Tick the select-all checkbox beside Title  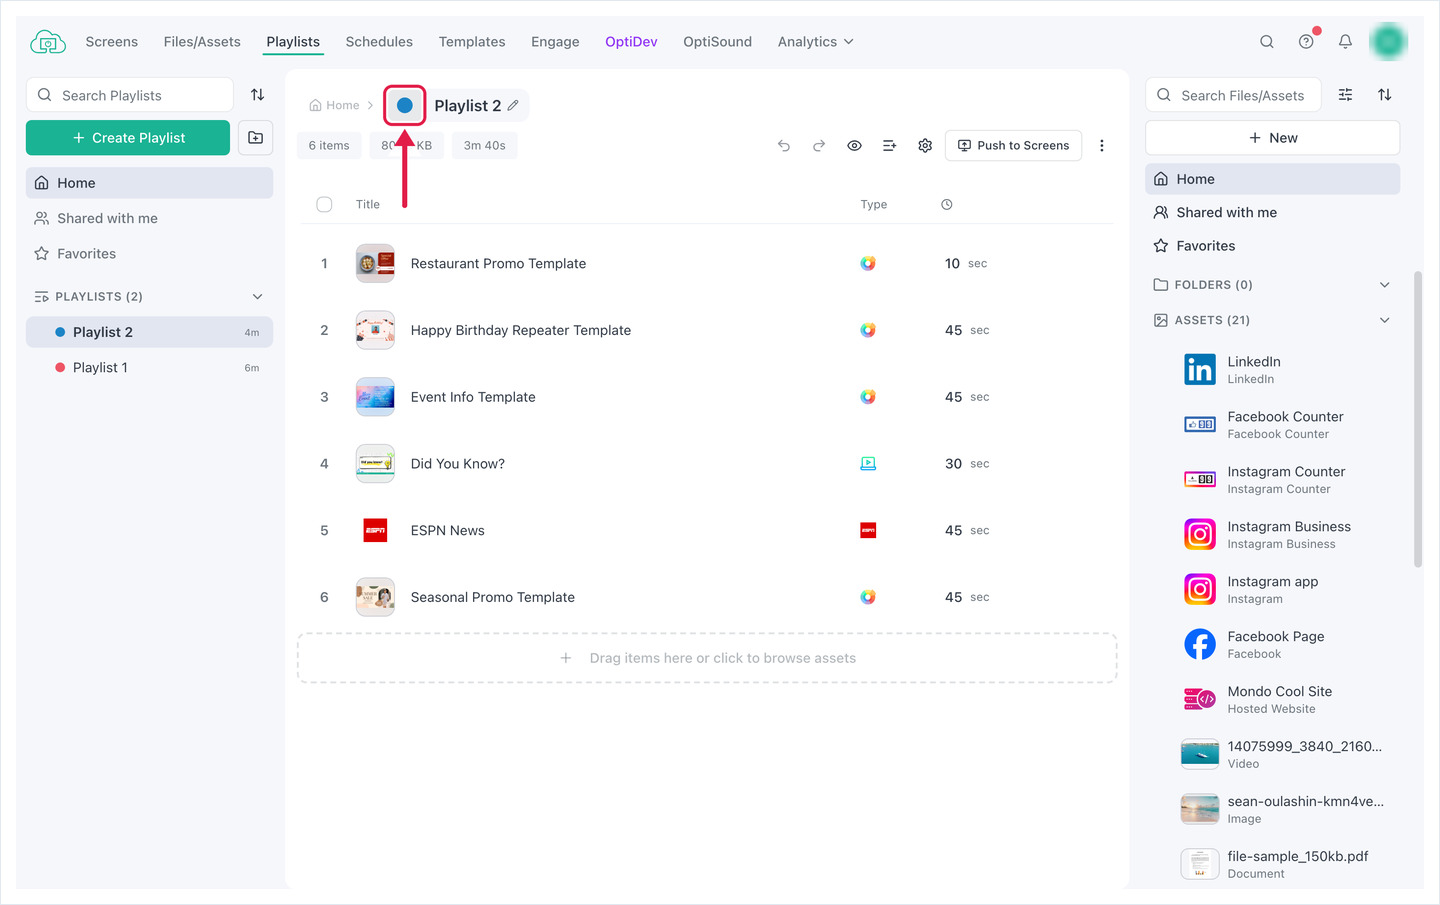(324, 204)
